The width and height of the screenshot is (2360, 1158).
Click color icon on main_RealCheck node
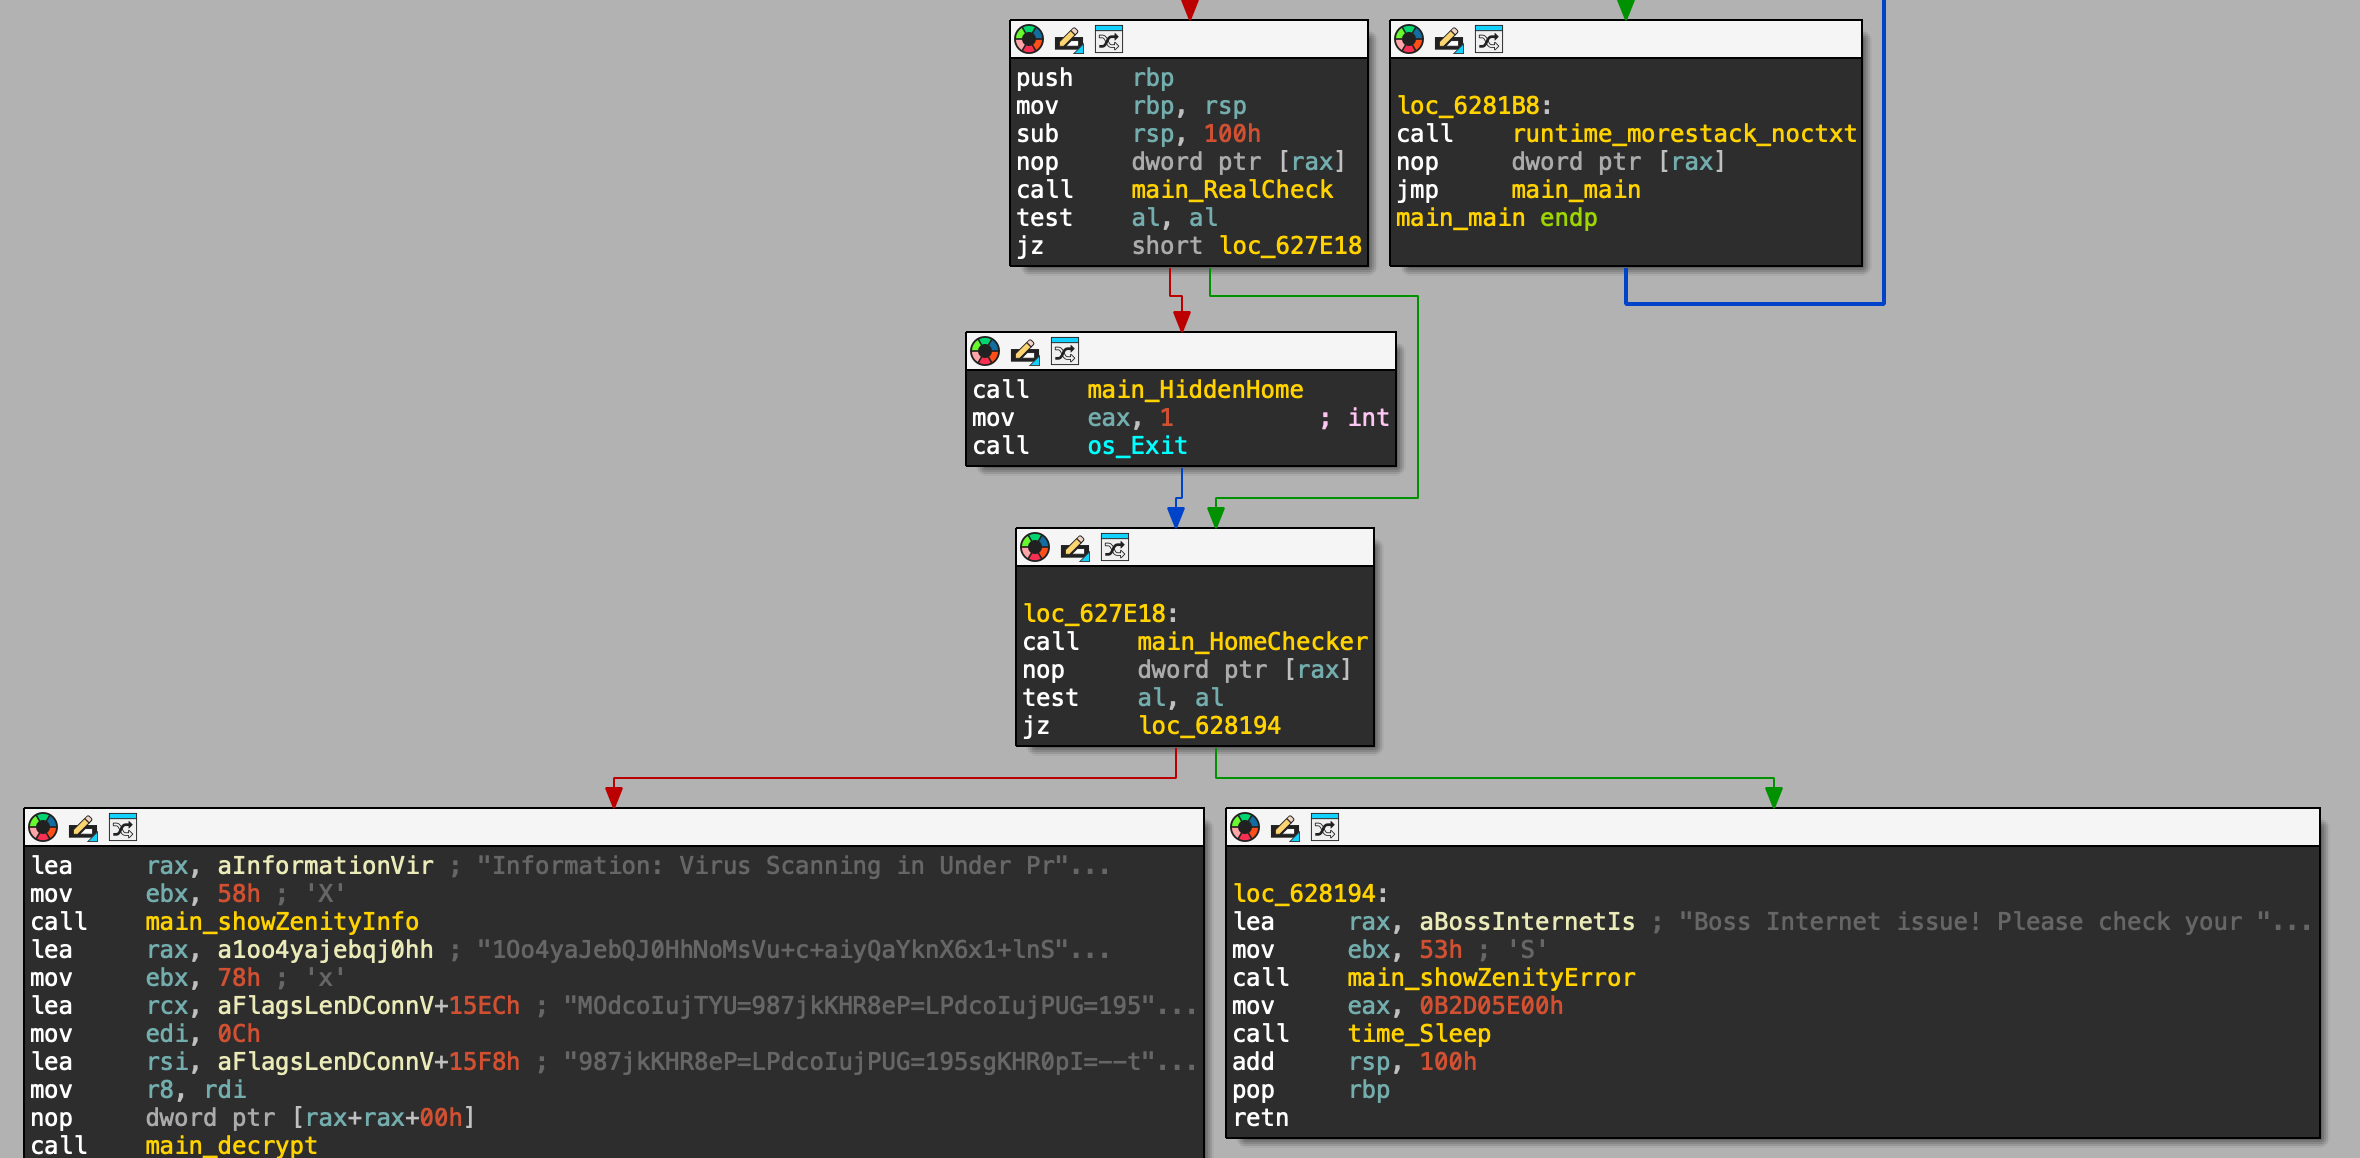(1029, 40)
